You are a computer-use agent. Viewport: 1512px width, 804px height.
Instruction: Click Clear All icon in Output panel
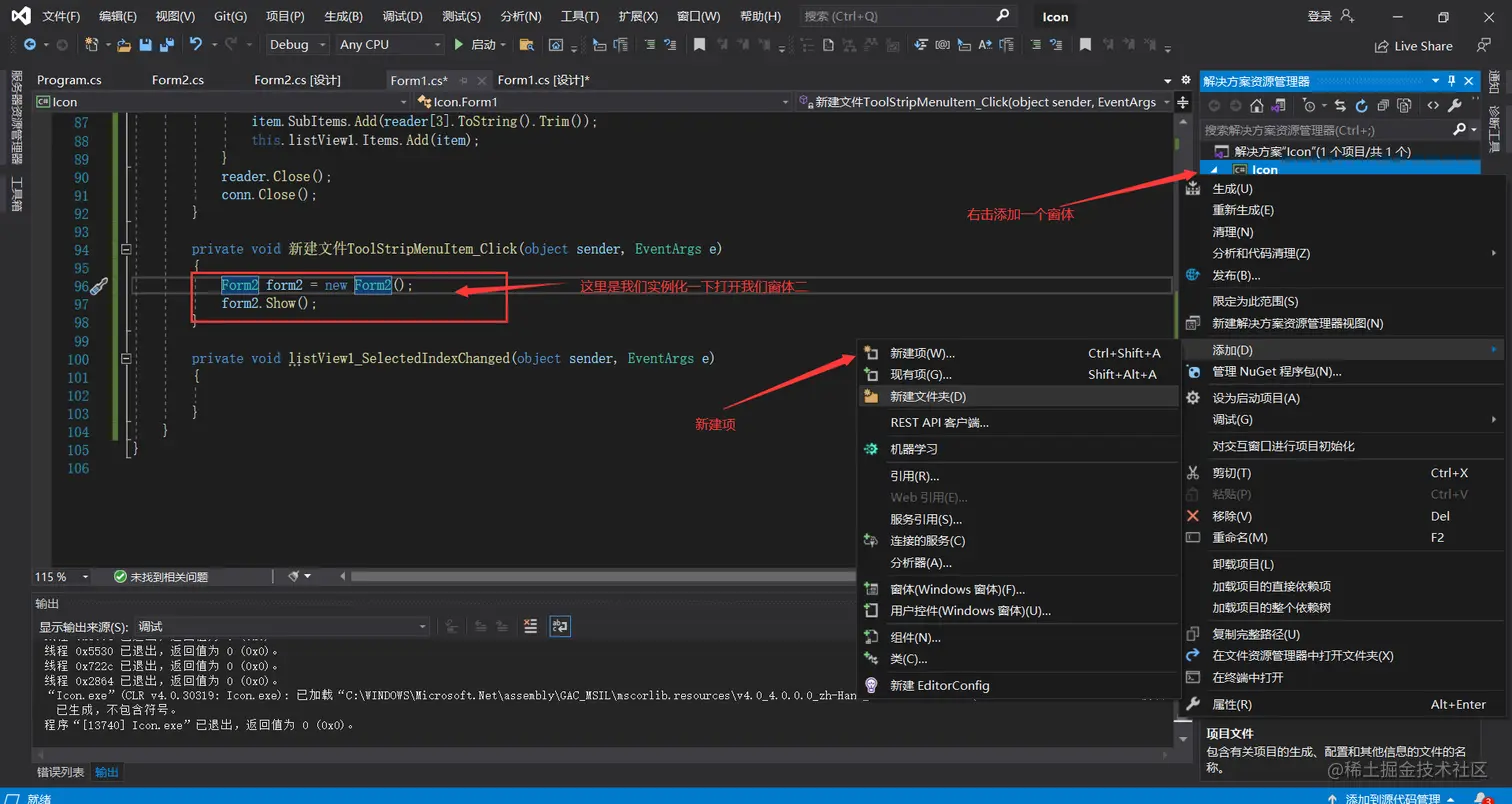(530, 626)
